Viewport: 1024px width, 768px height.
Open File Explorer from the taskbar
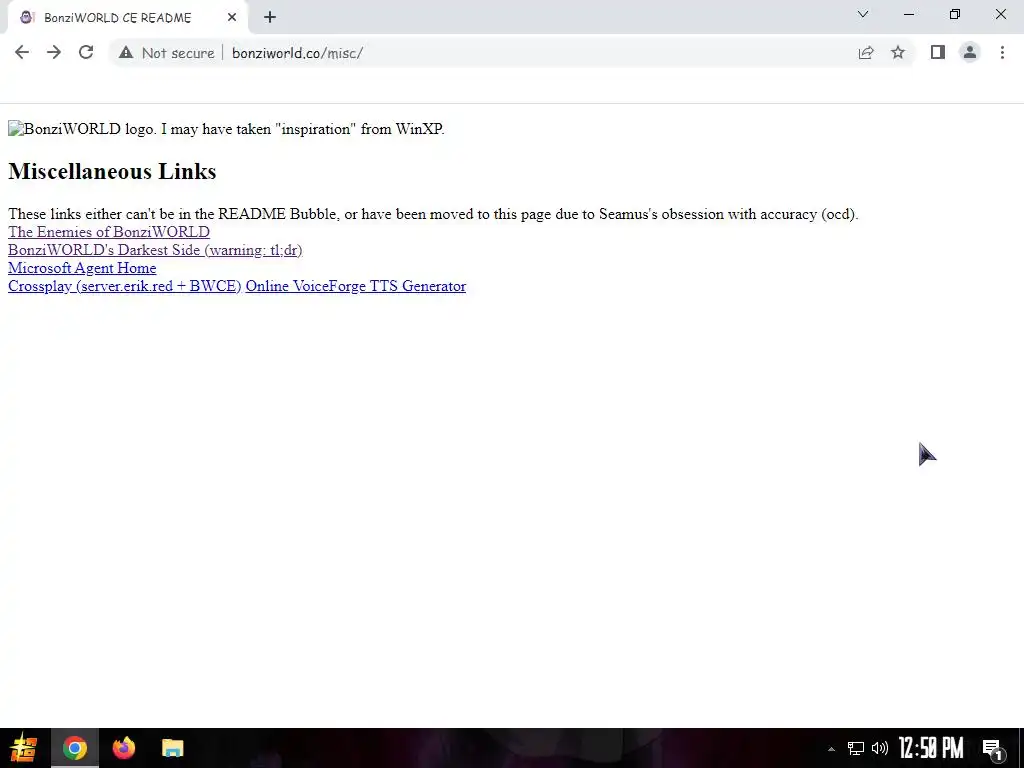(x=172, y=748)
